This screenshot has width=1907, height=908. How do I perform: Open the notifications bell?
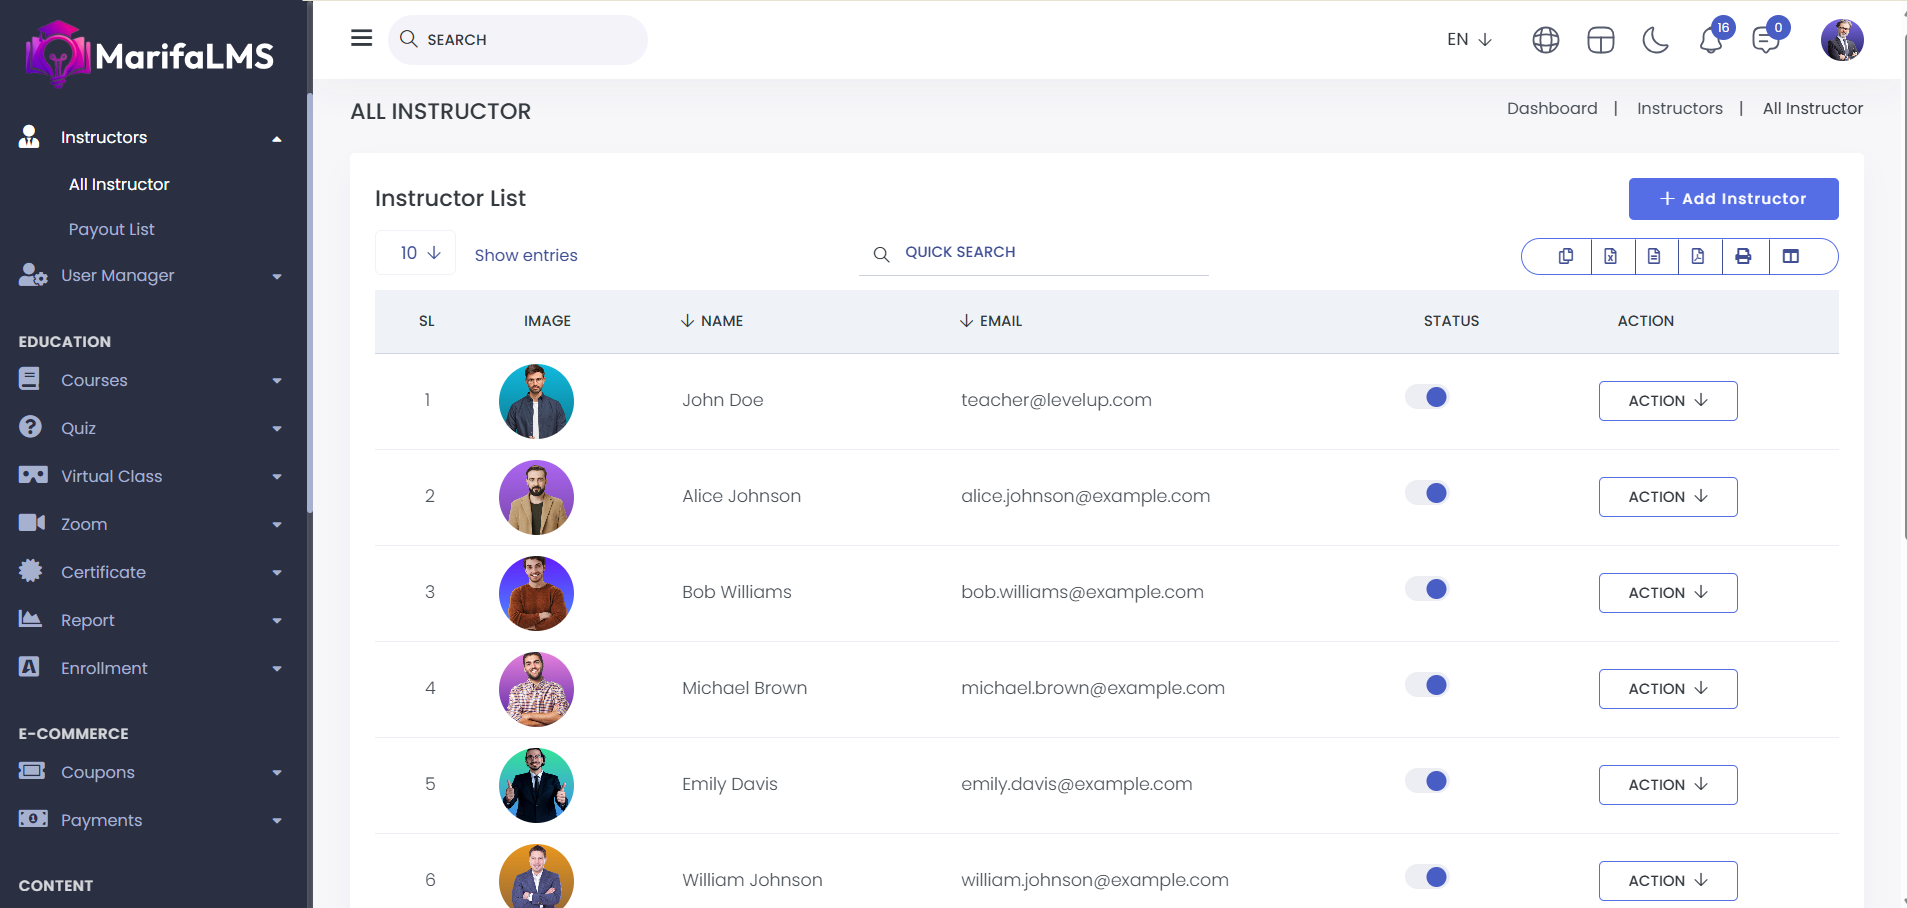pyautogui.click(x=1710, y=40)
